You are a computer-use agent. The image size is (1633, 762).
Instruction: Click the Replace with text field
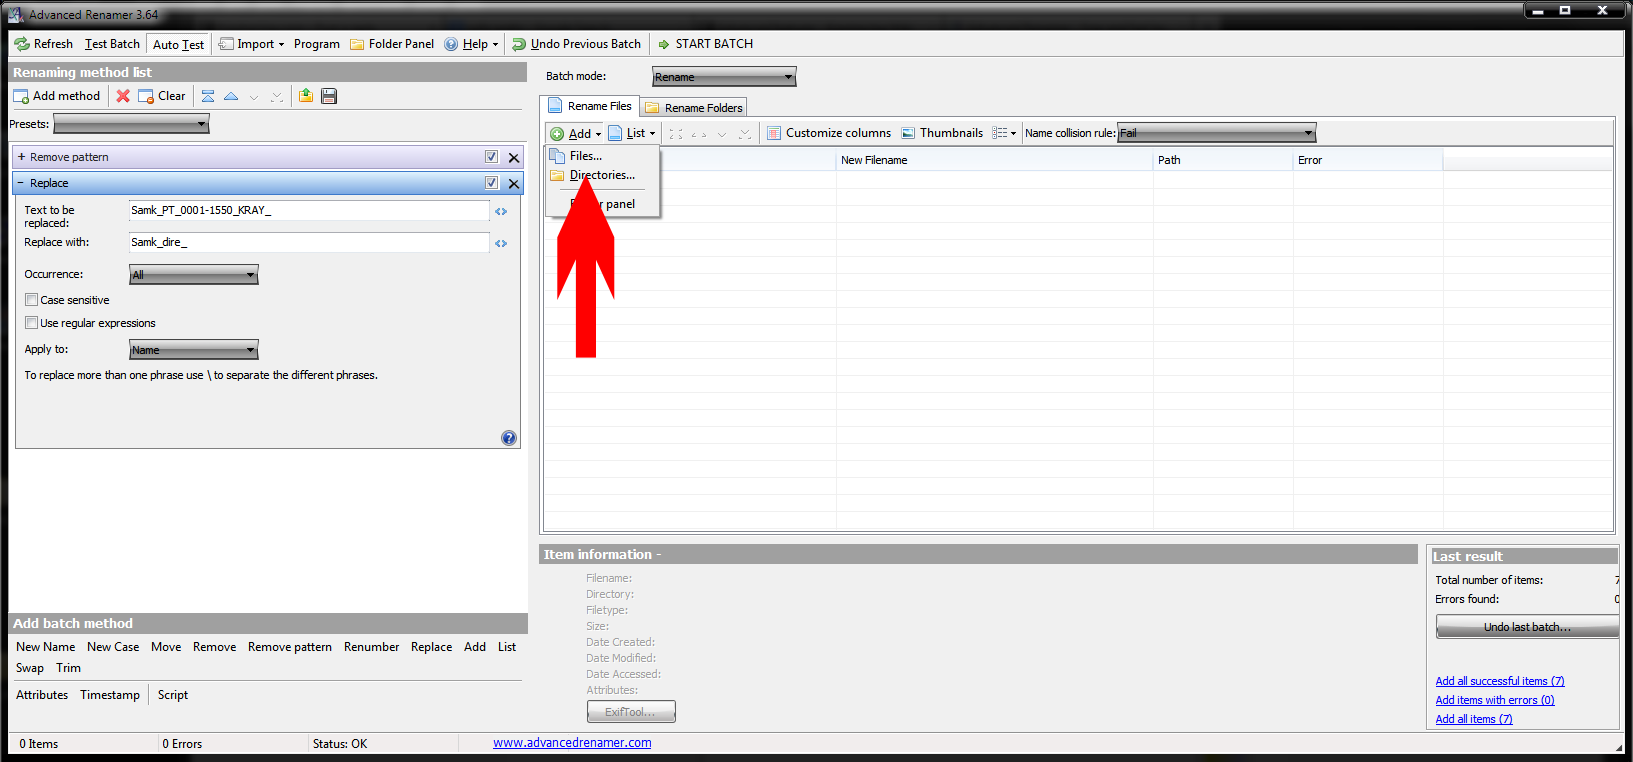tap(308, 242)
